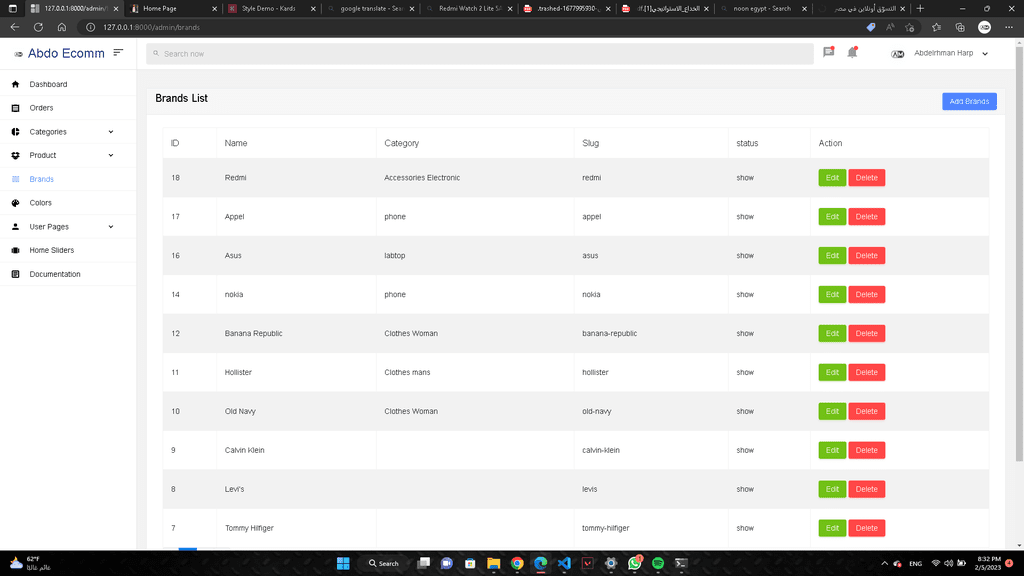Click the Product box icon in sidebar
1024x576 pixels.
pos(16,155)
